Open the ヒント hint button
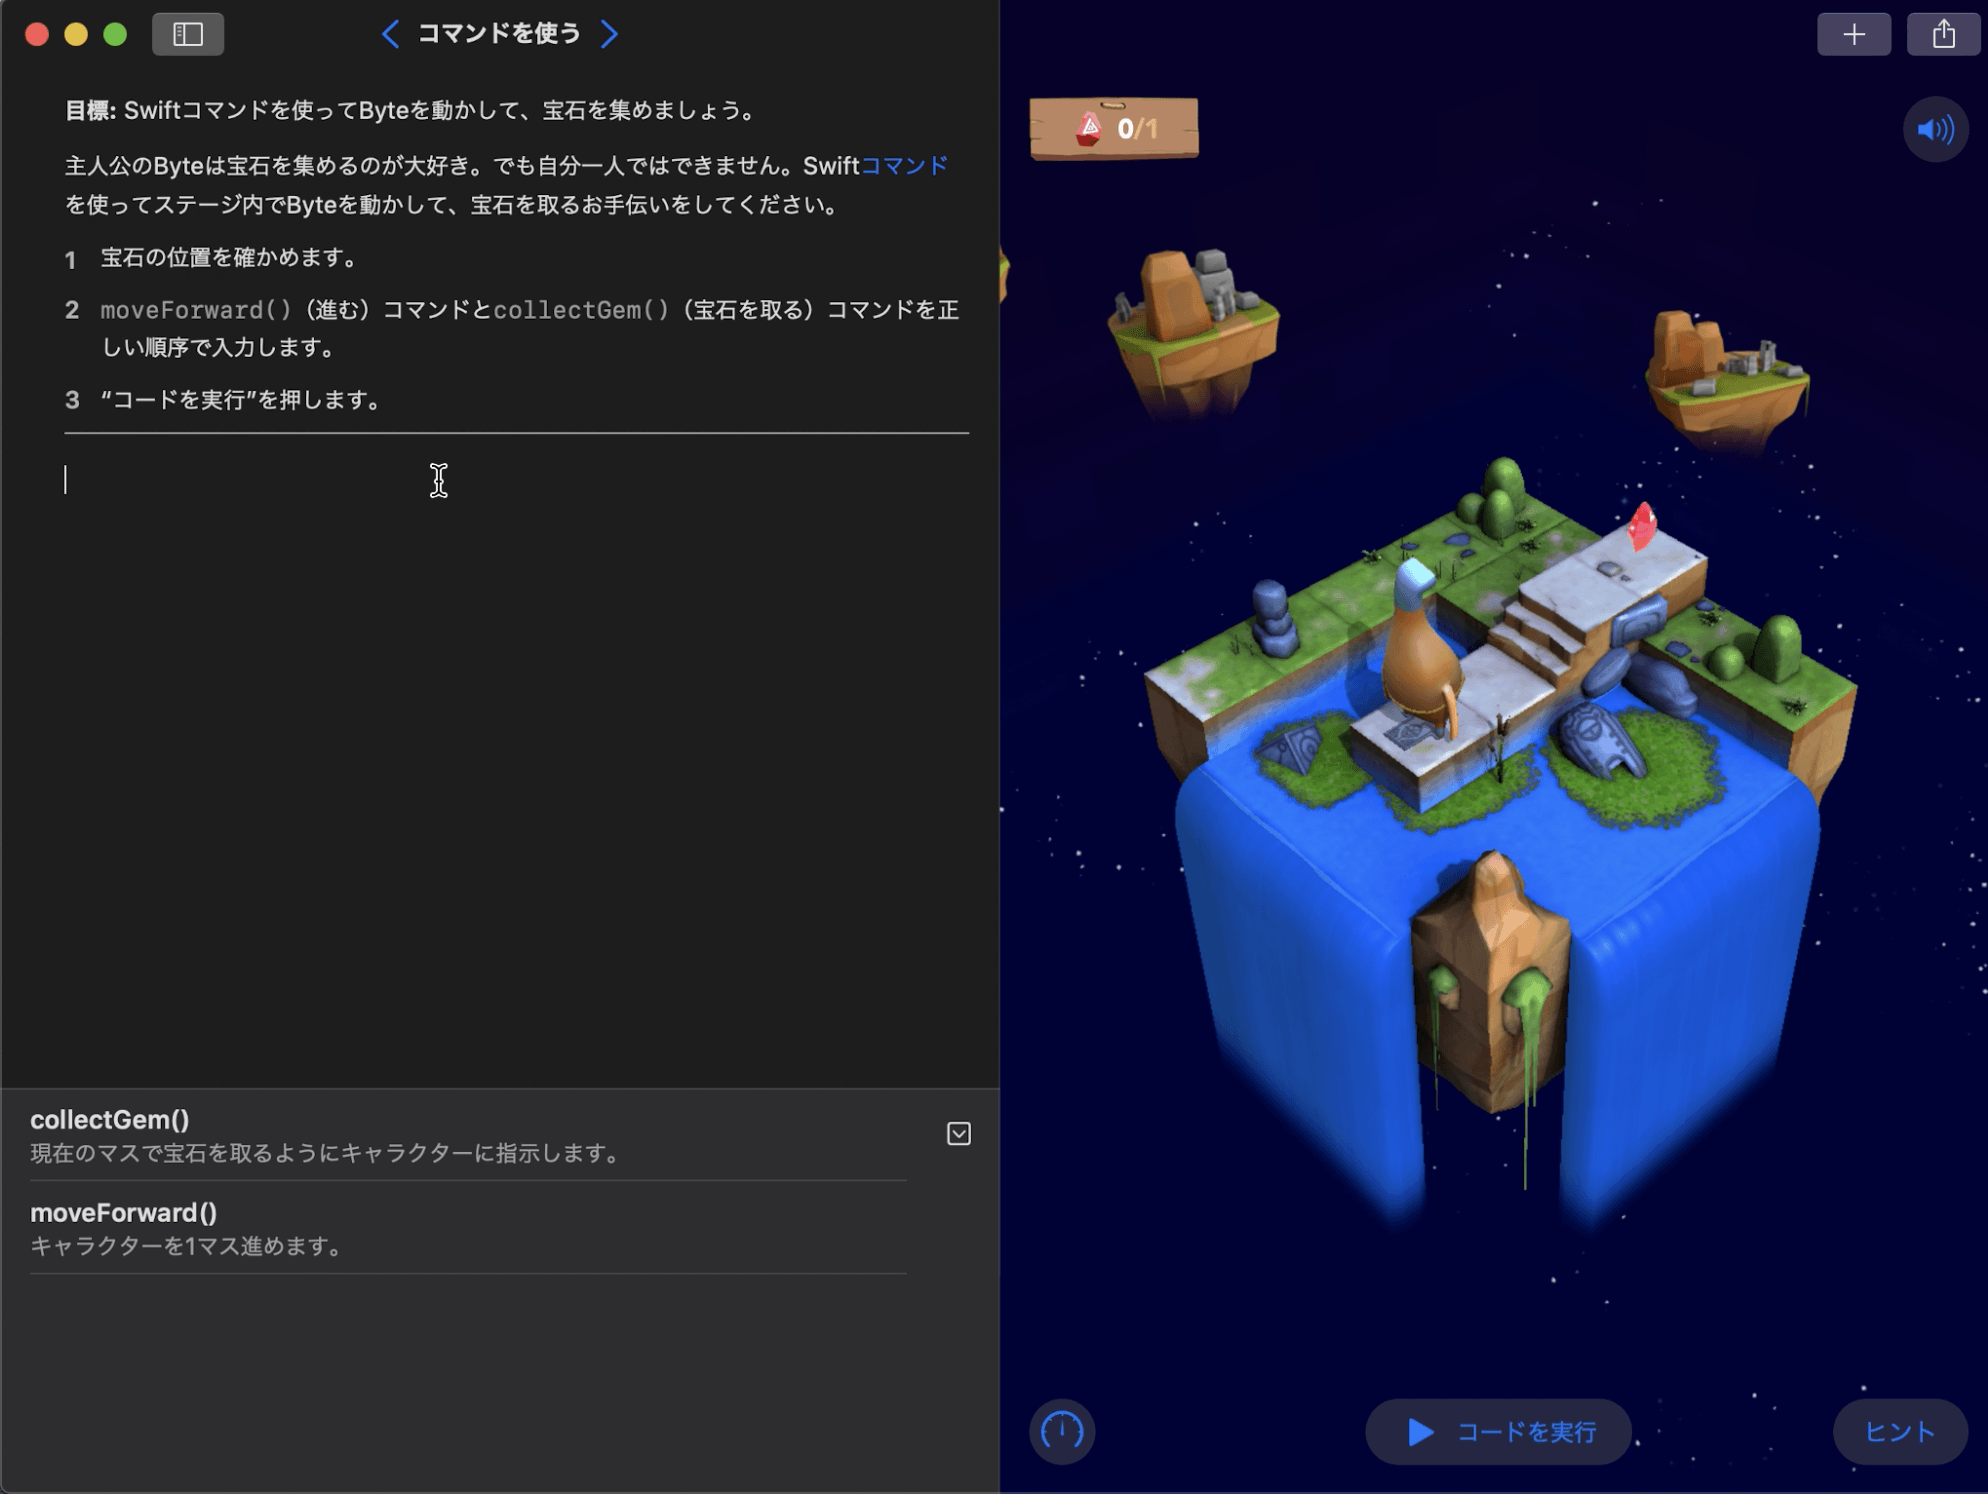 (1899, 1431)
